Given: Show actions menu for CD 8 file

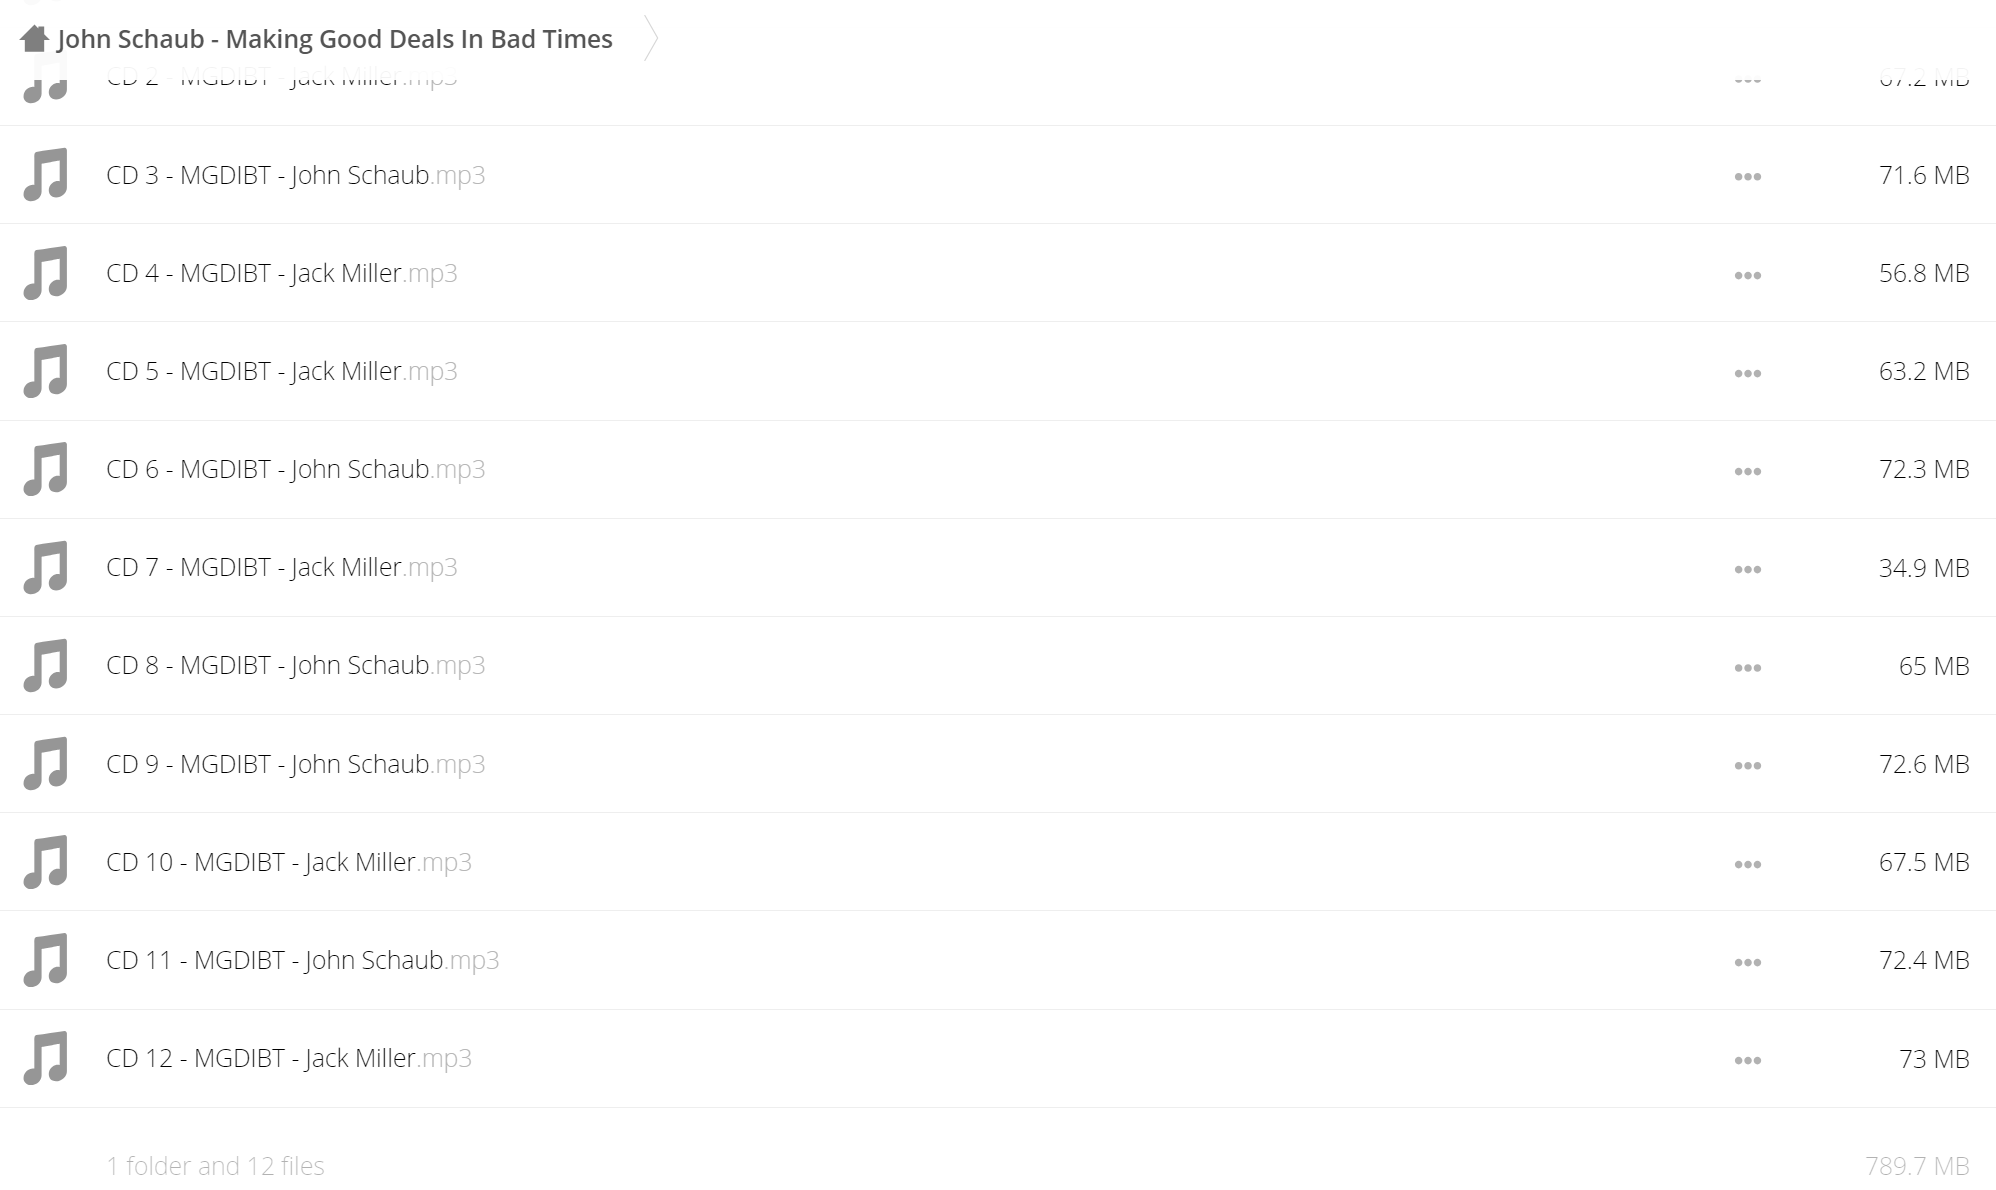Looking at the screenshot, I should [x=1748, y=667].
